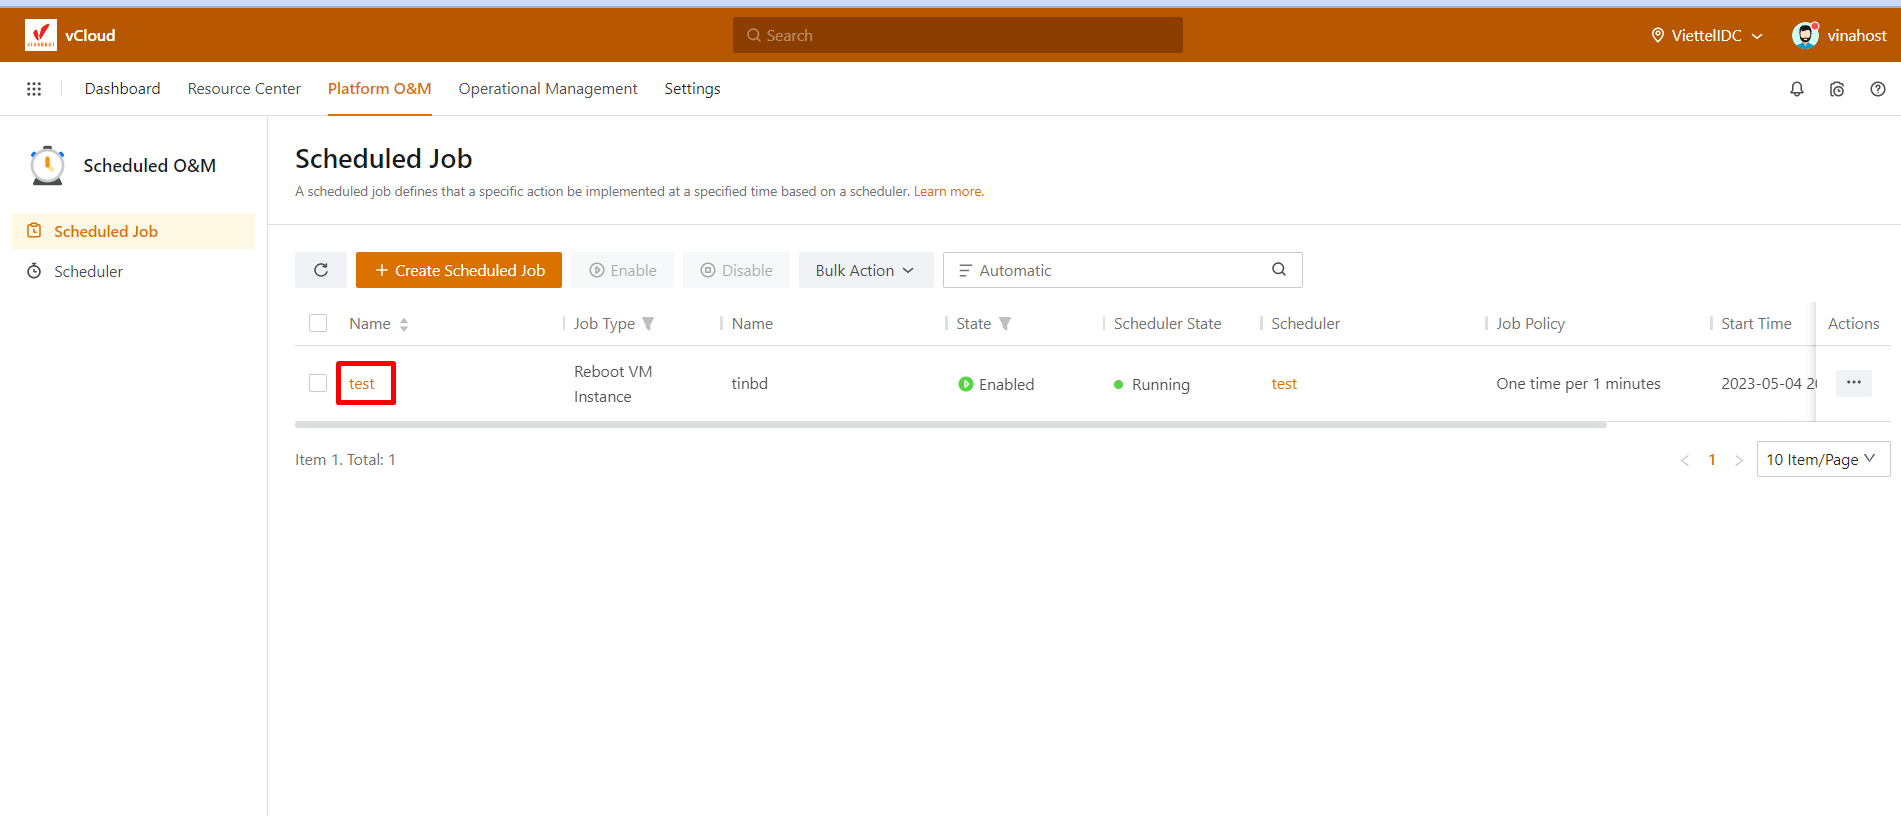Tick the select-all checkbox in table header
Screen dimensions: 1901x816
coord(318,323)
